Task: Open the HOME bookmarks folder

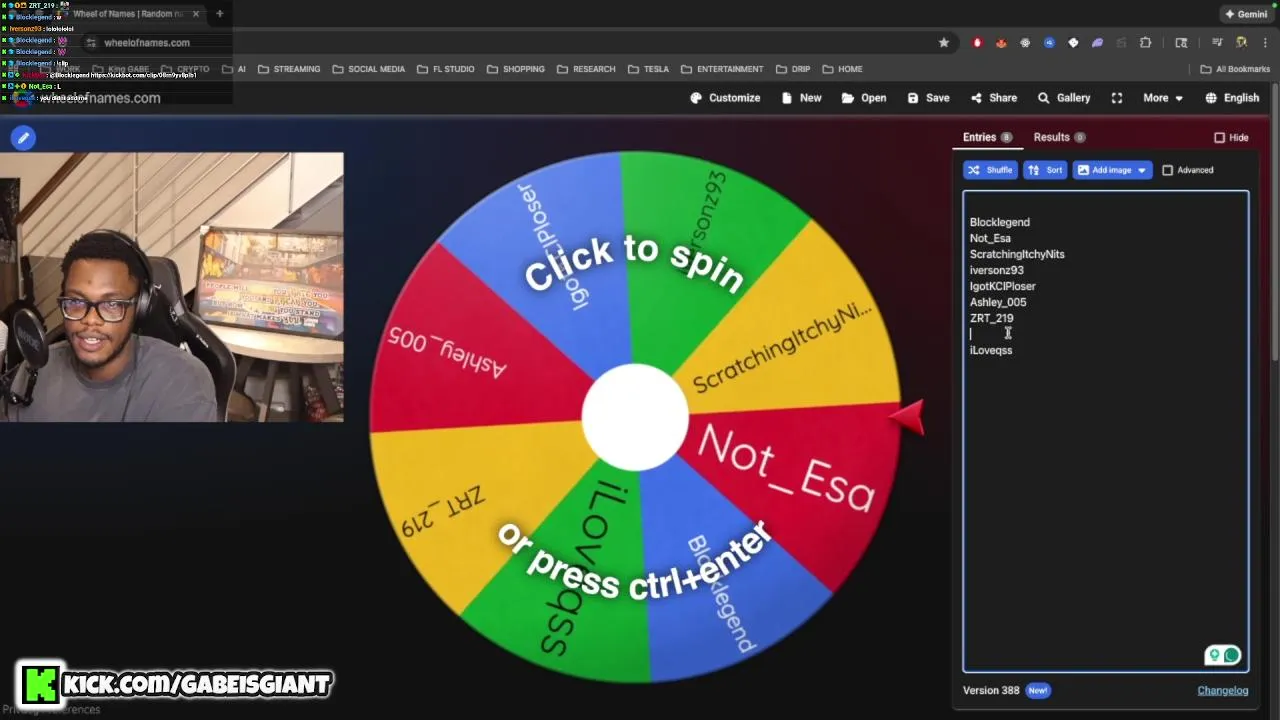Action: [842, 69]
